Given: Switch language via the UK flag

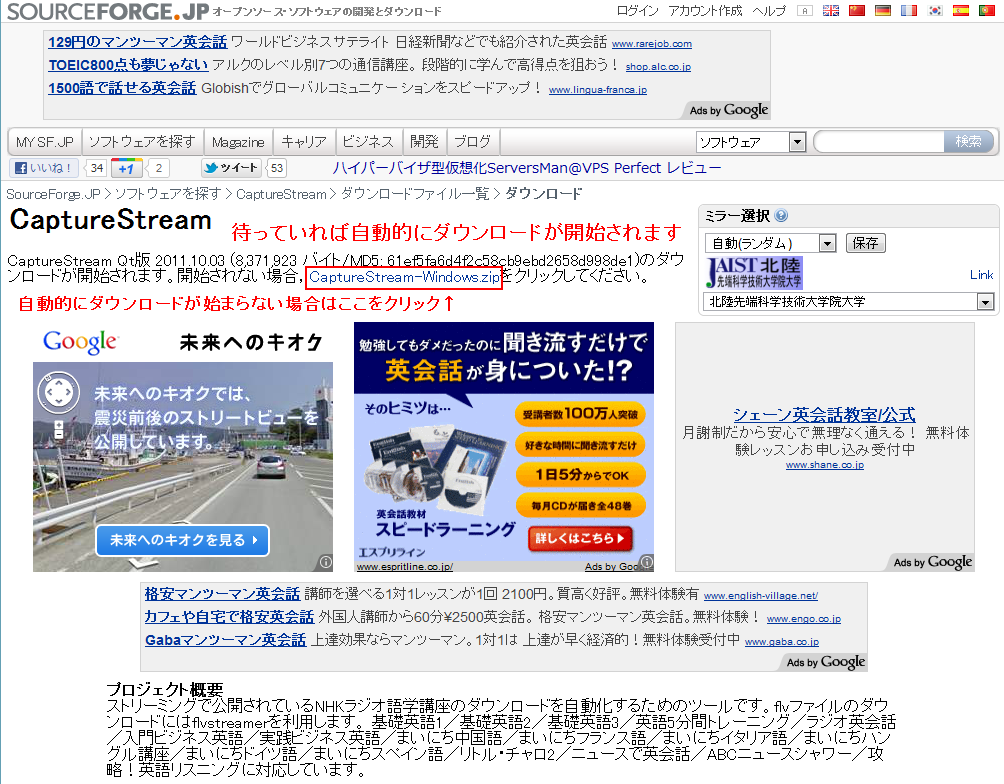Looking at the screenshot, I should 830,10.
